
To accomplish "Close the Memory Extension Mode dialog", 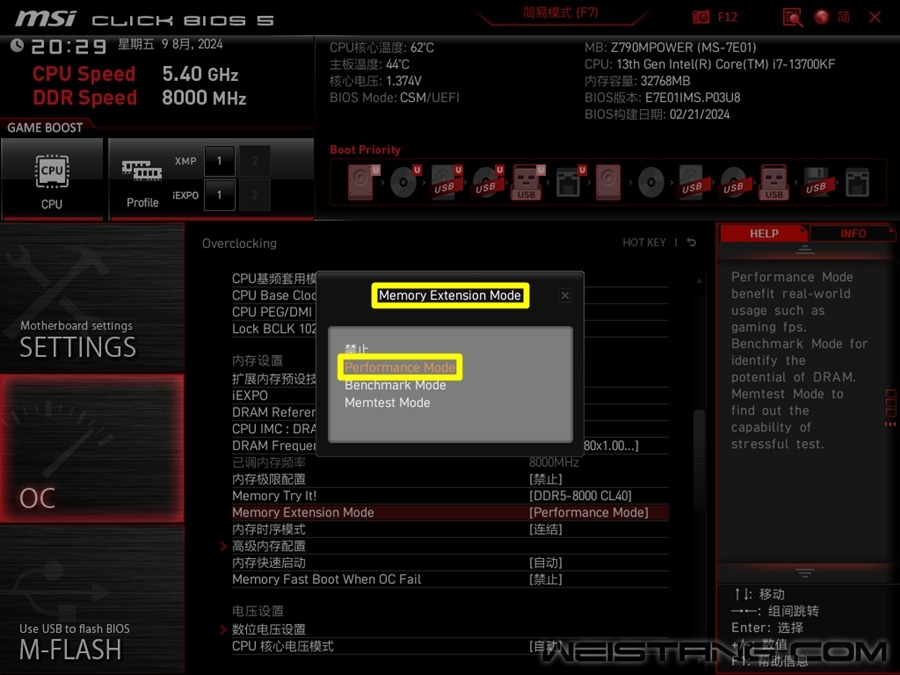I will 565,295.
